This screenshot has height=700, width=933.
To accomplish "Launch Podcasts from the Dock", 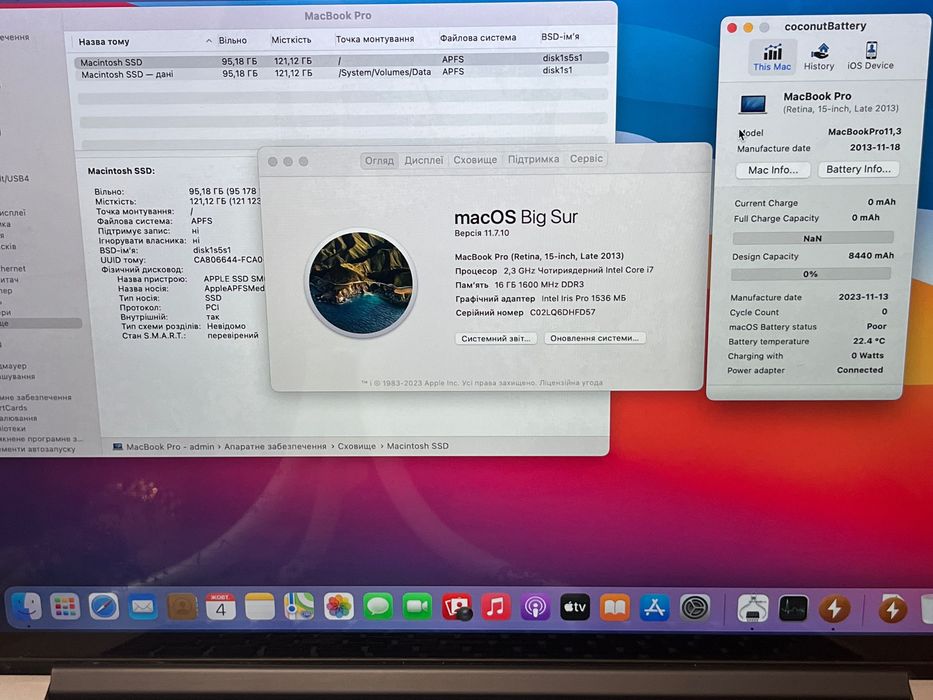I will point(536,608).
